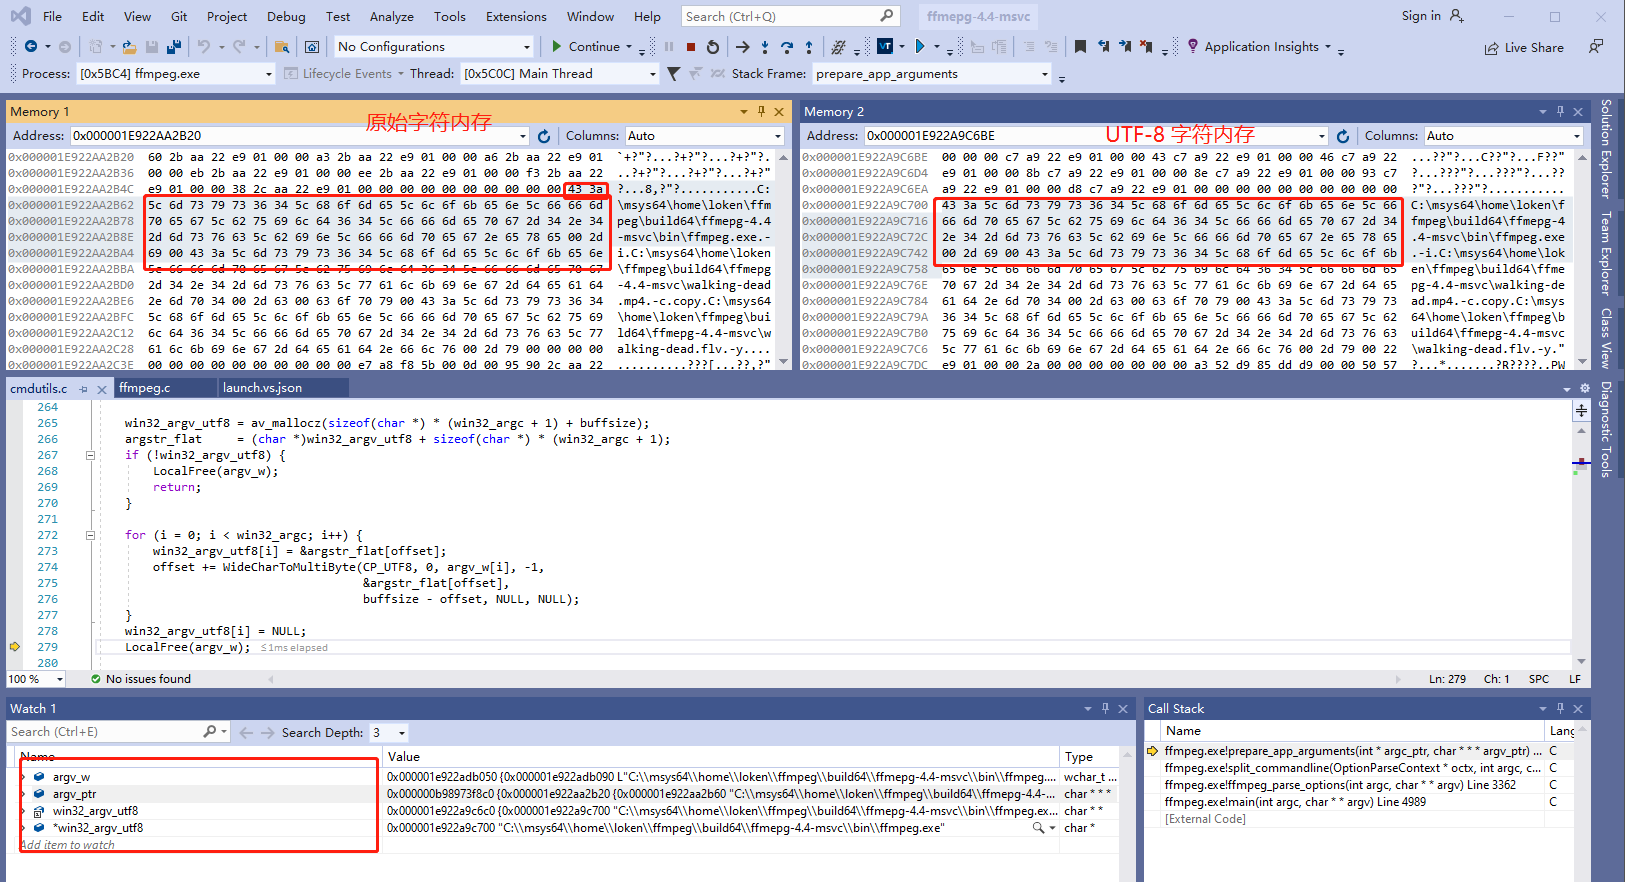The width and height of the screenshot is (1625, 882).
Task: Open the Debug menu
Action: pyautogui.click(x=286, y=17)
